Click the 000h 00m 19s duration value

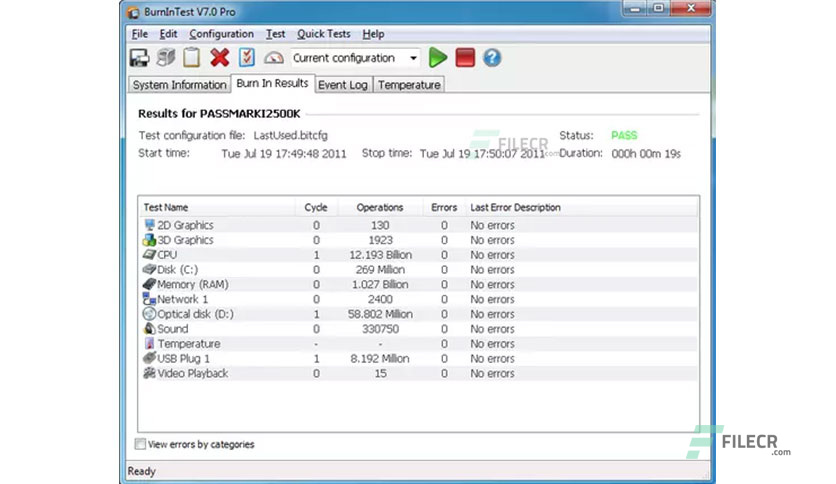point(646,154)
